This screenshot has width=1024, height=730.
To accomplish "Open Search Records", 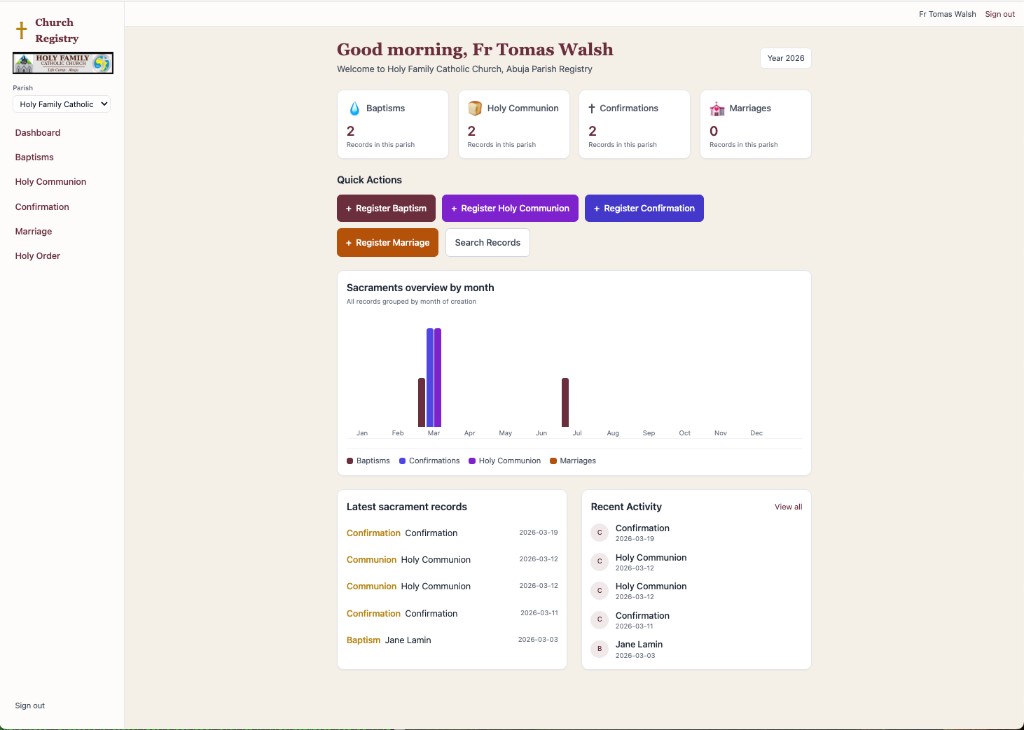I will [x=487, y=242].
